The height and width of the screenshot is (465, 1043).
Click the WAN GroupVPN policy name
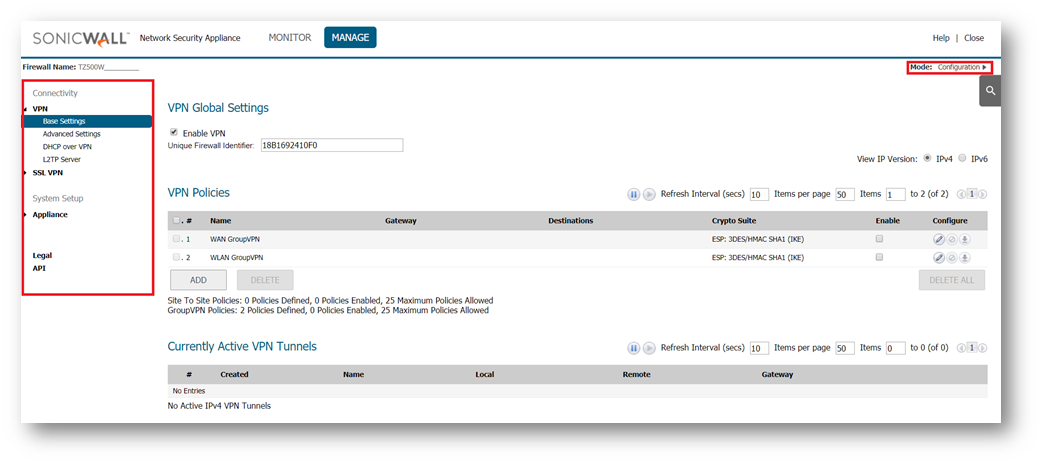click(x=233, y=239)
